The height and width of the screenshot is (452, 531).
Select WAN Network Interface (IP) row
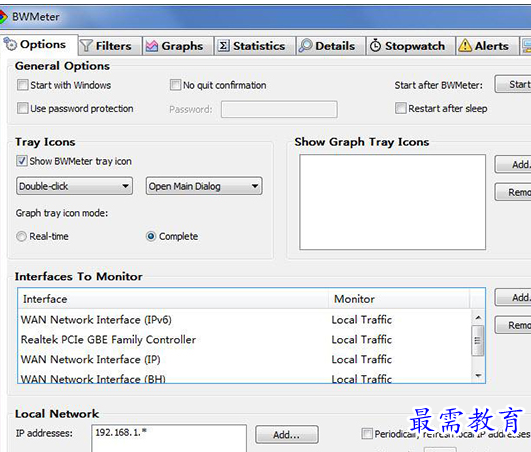pos(245,359)
